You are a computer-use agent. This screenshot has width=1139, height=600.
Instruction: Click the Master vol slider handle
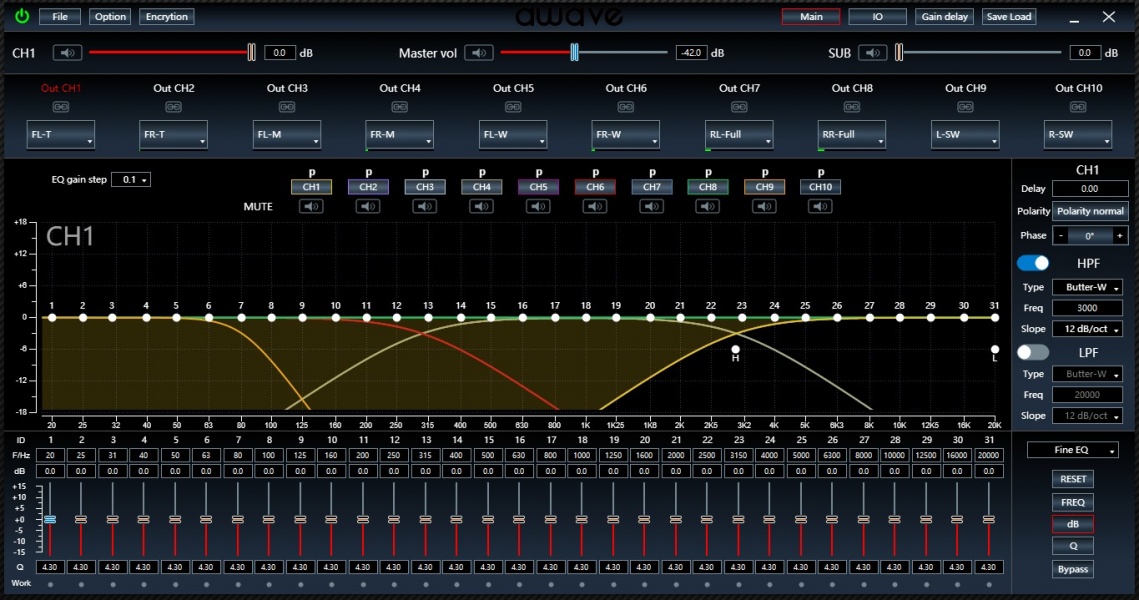(574, 53)
